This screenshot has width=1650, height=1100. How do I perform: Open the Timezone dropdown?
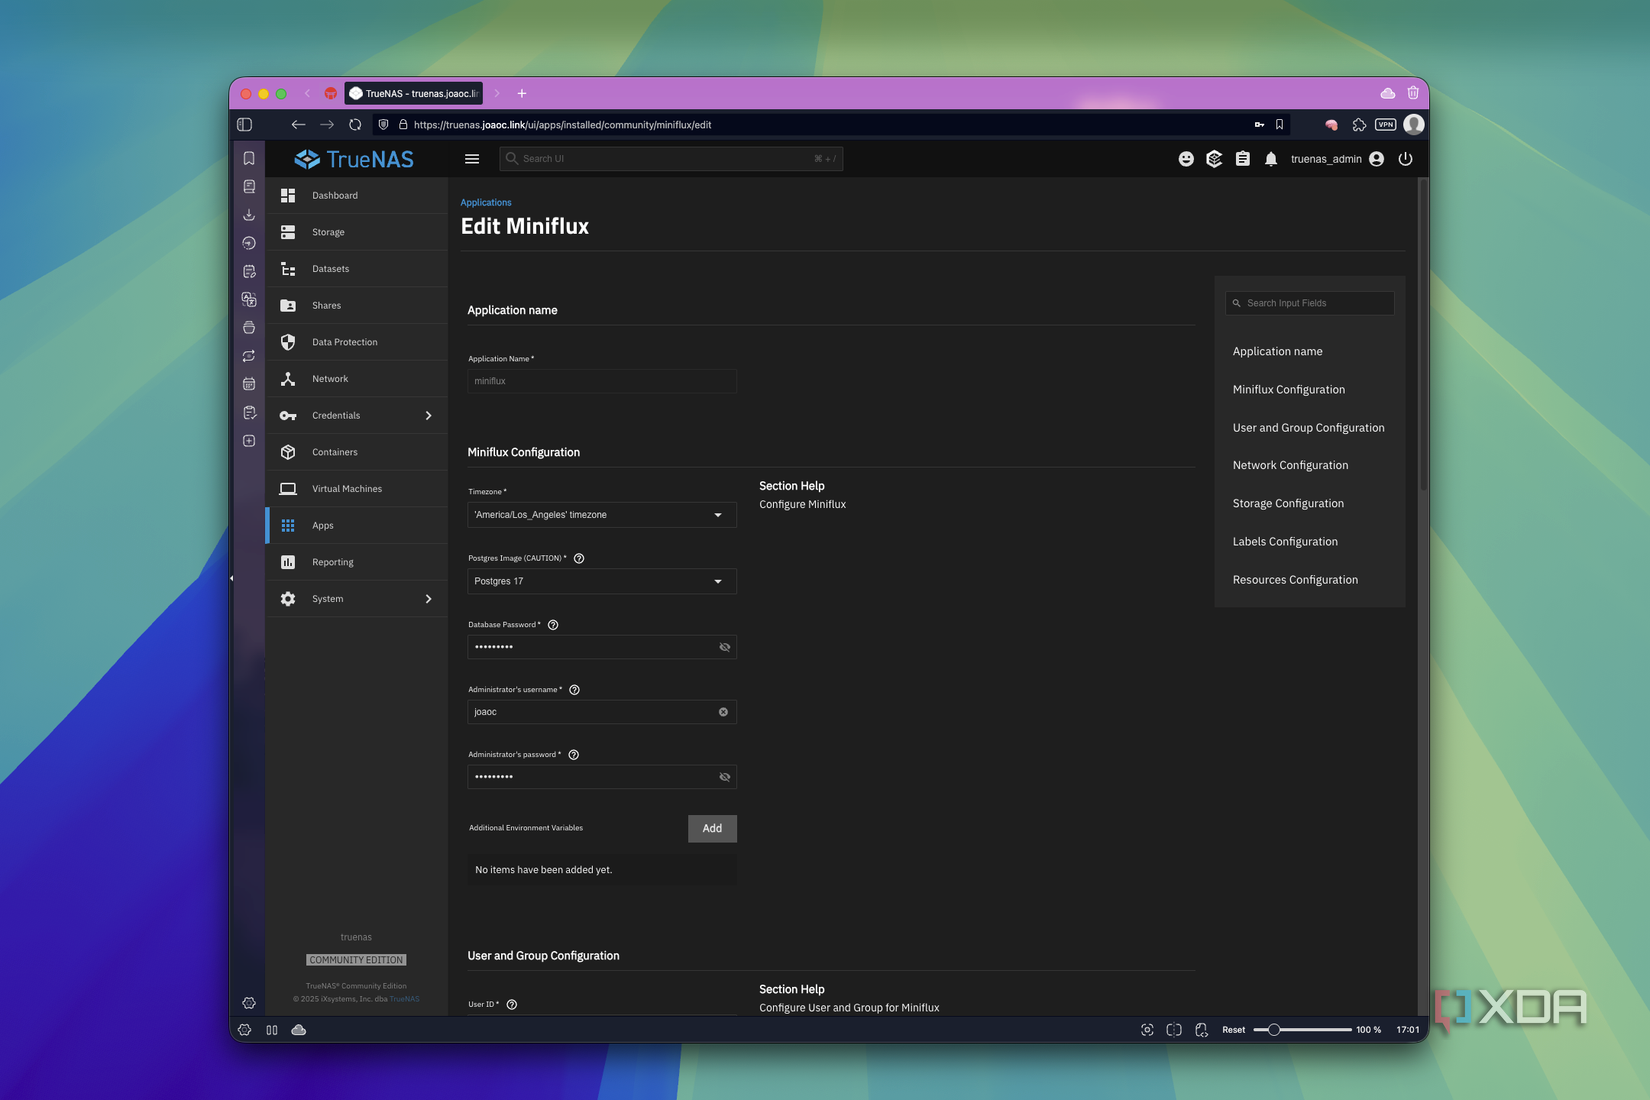(717, 514)
